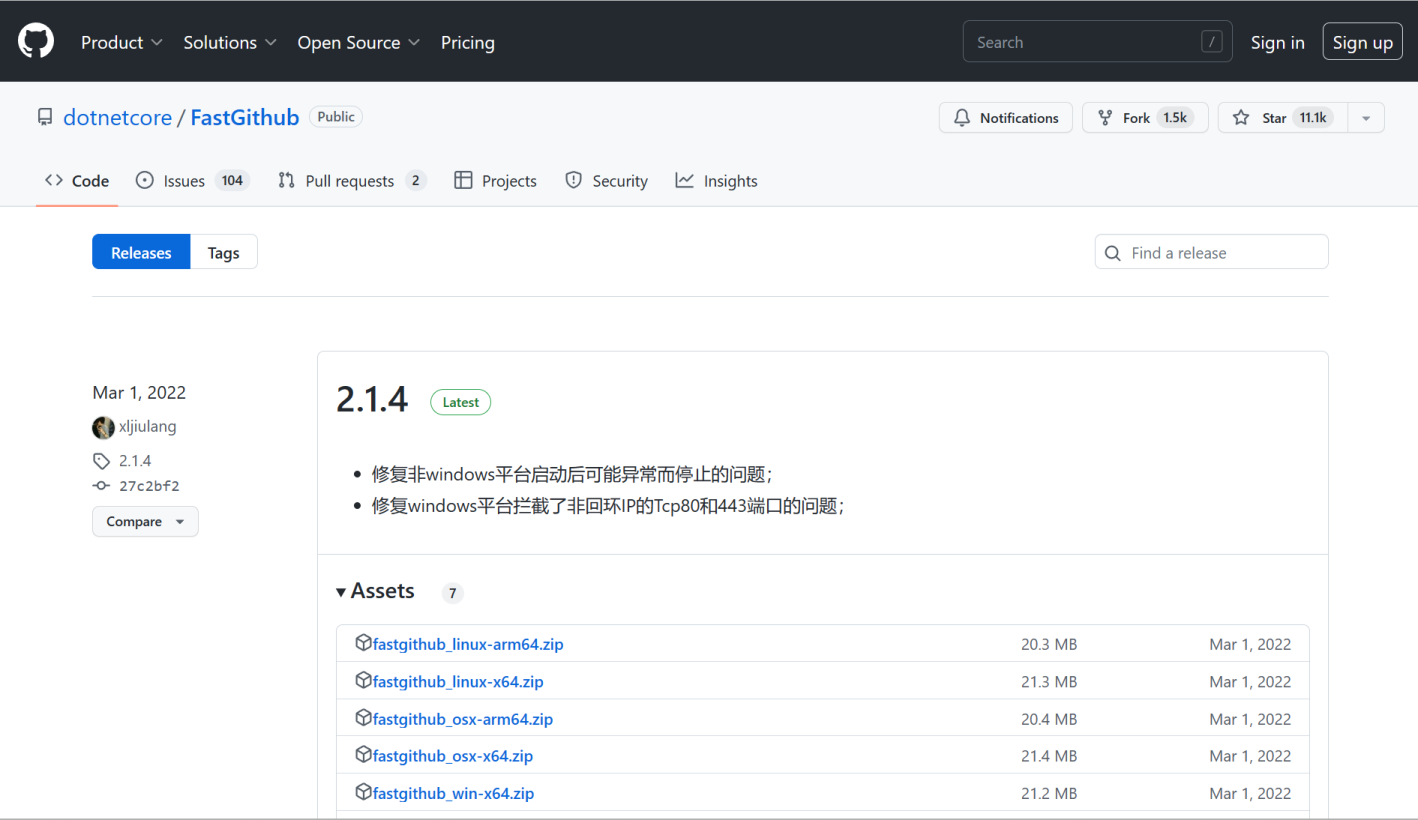Click the tag icon next to 2.1.4

pyautogui.click(x=101, y=460)
